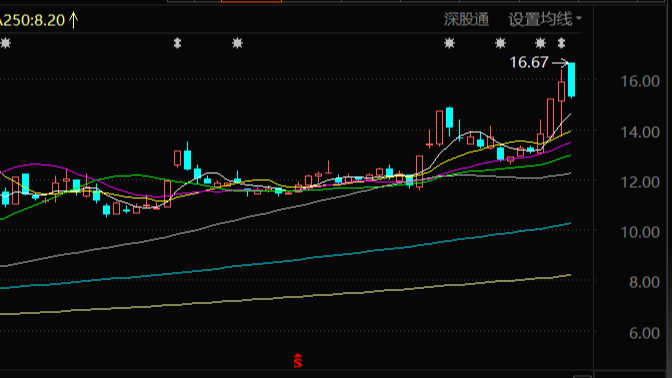Click the yellow up arrow beside MA250:8.20
This screenshot has height=378, width=672.
[x=74, y=20]
